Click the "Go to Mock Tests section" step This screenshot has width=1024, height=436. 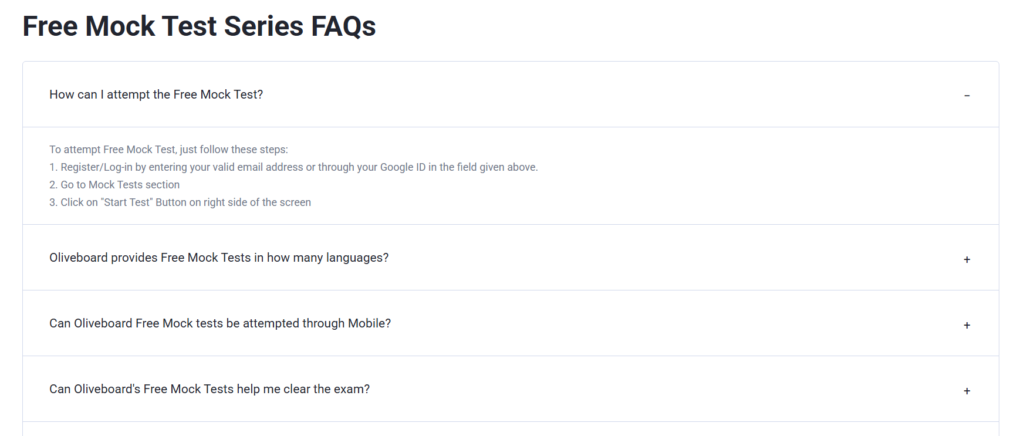pyautogui.click(x=114, y=185)
